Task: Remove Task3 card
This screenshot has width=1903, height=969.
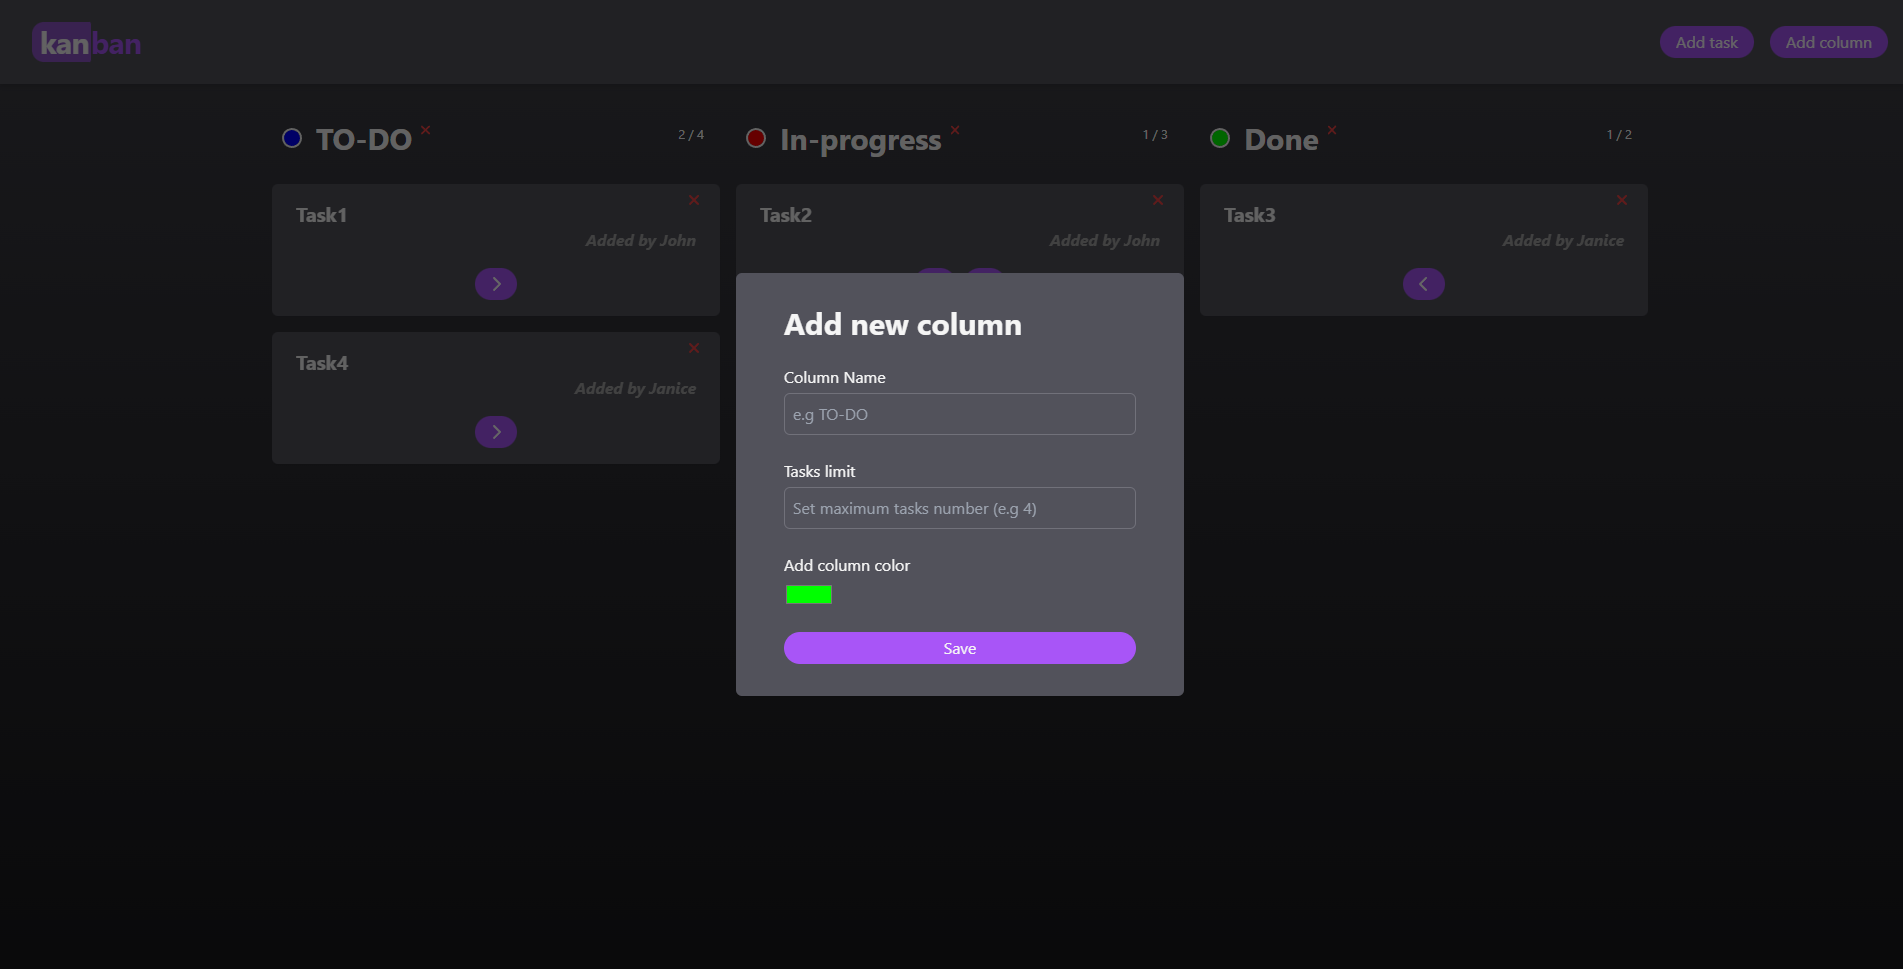Action: click(1622, 200)
